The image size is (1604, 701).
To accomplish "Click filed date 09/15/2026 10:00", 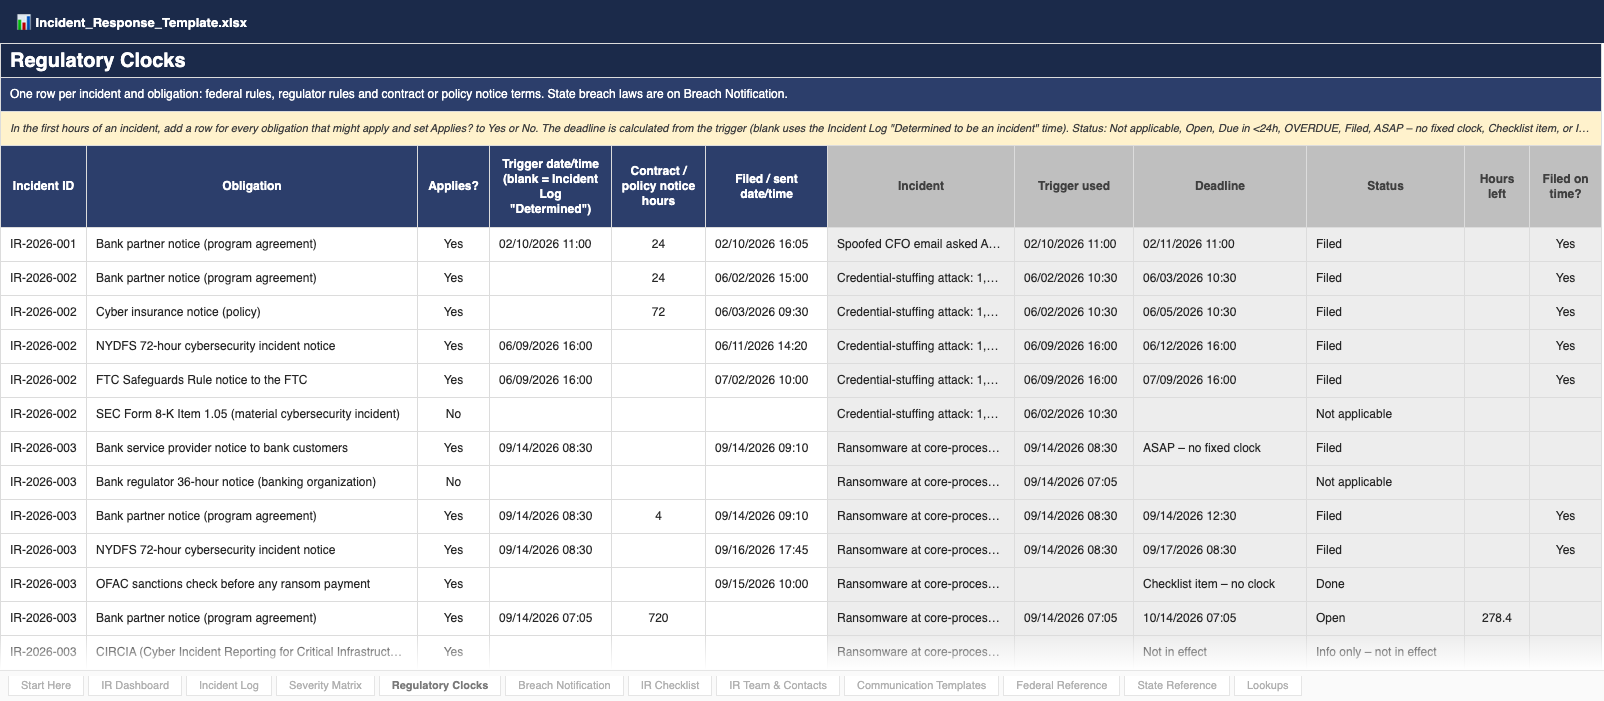I will coord(766,584).
